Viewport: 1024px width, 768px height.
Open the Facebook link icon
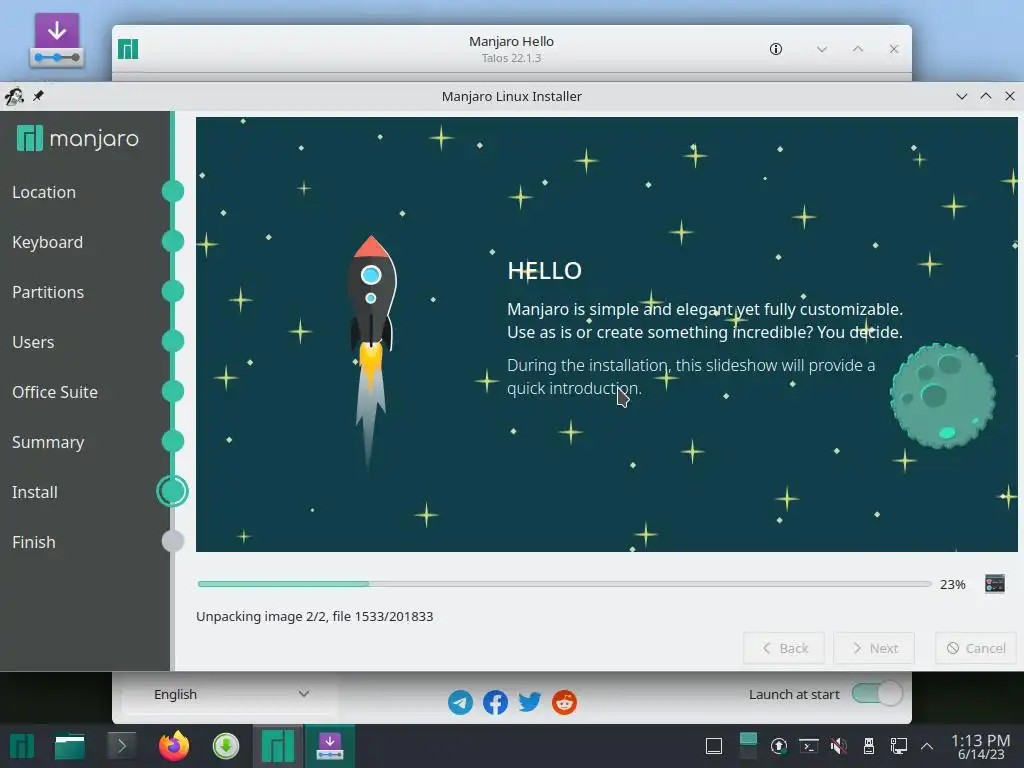pos(495,703)
